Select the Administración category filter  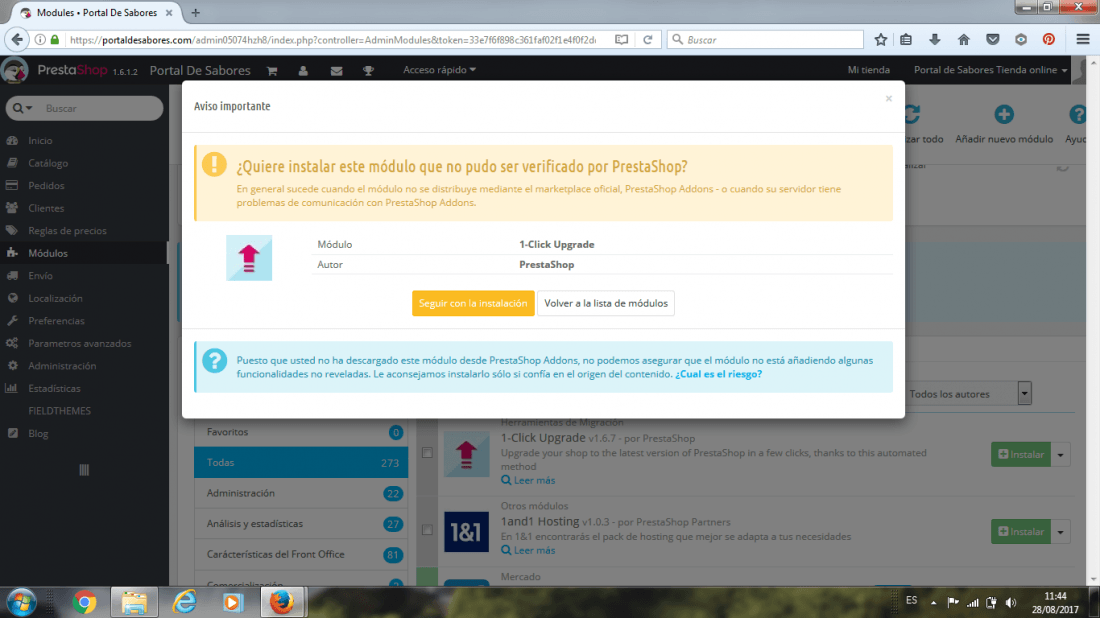(301, 493)
